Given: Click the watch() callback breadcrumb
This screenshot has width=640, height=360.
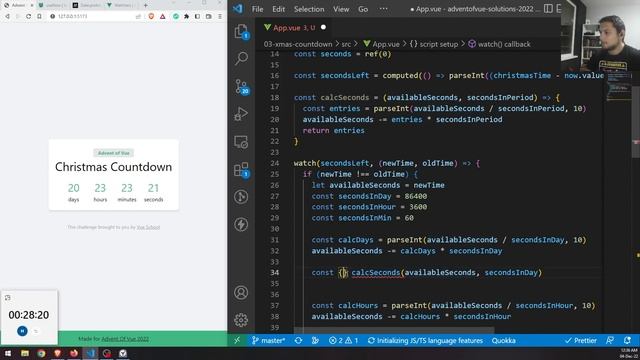Looking at the screenshot, I should click(499, 44).
